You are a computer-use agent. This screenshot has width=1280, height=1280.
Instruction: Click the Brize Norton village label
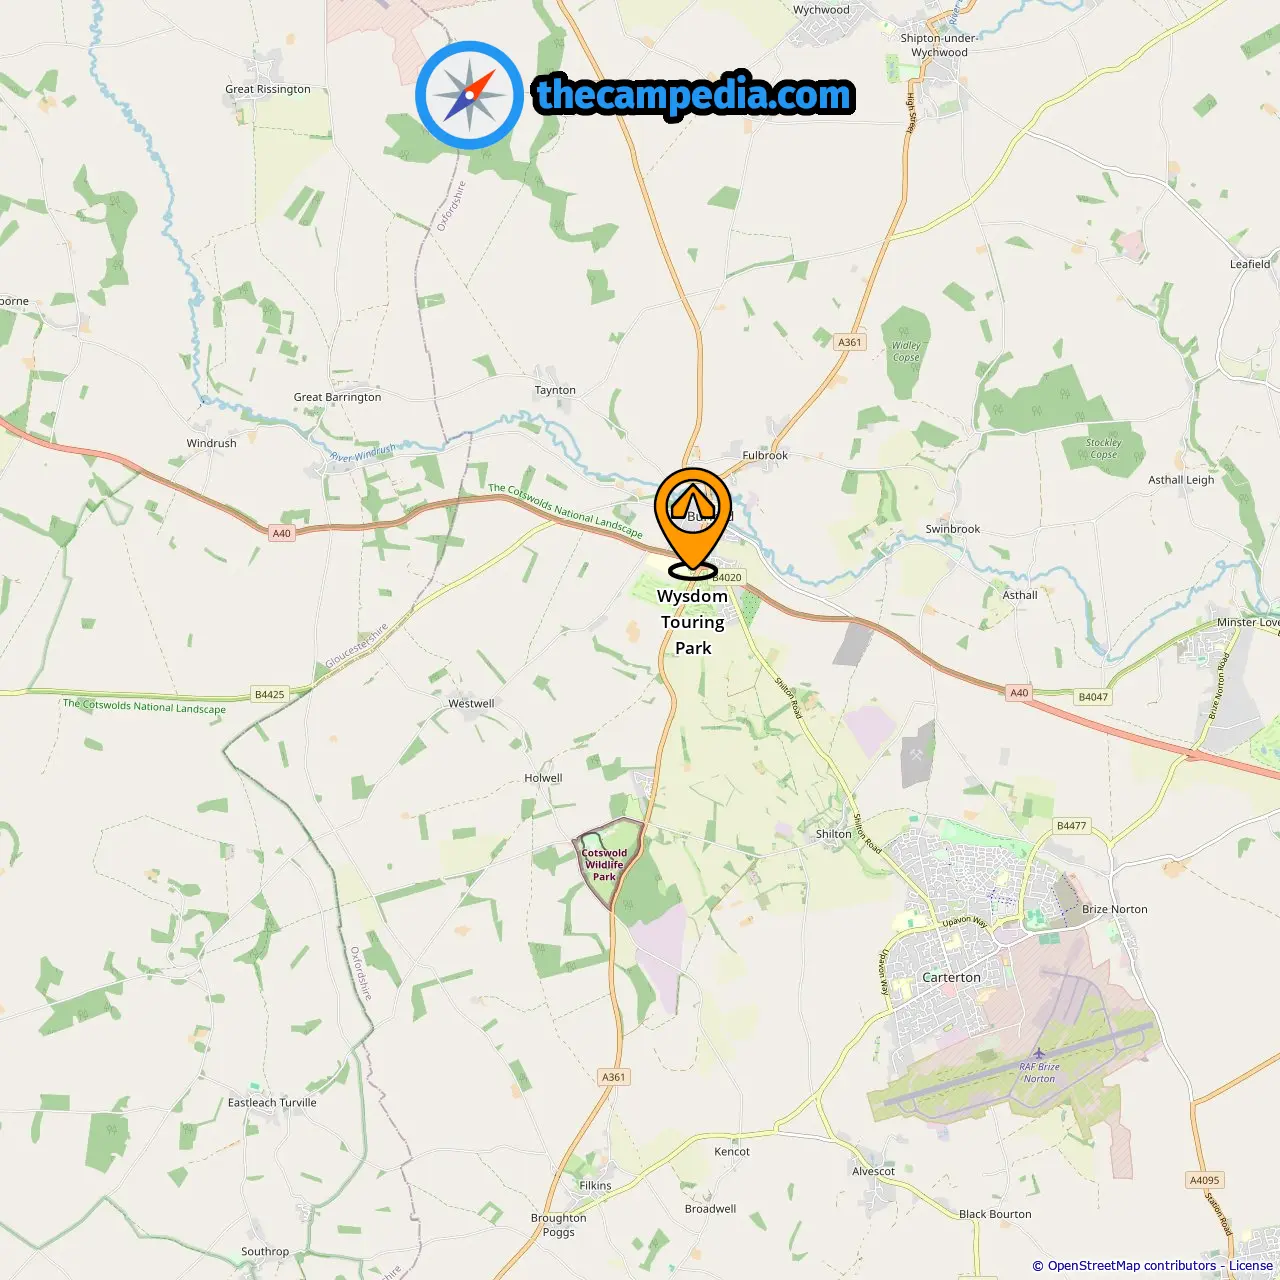point(1115,909)
